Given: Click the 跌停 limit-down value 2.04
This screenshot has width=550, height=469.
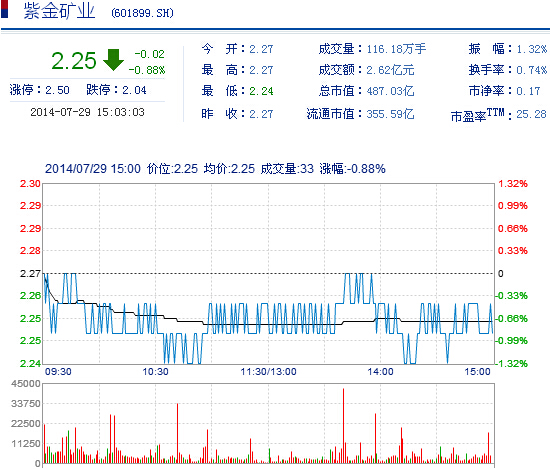Looking at the screenshot, I should (134, 90).
